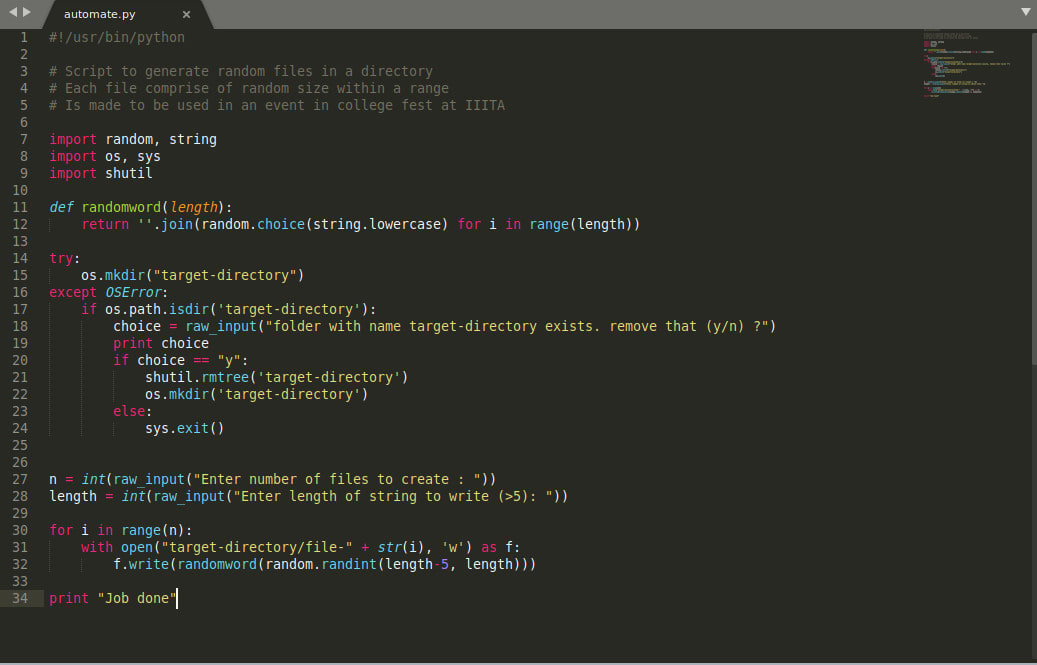Click 'for i in range(n)' loop line
1037x665 pixels.
point(120,530)
